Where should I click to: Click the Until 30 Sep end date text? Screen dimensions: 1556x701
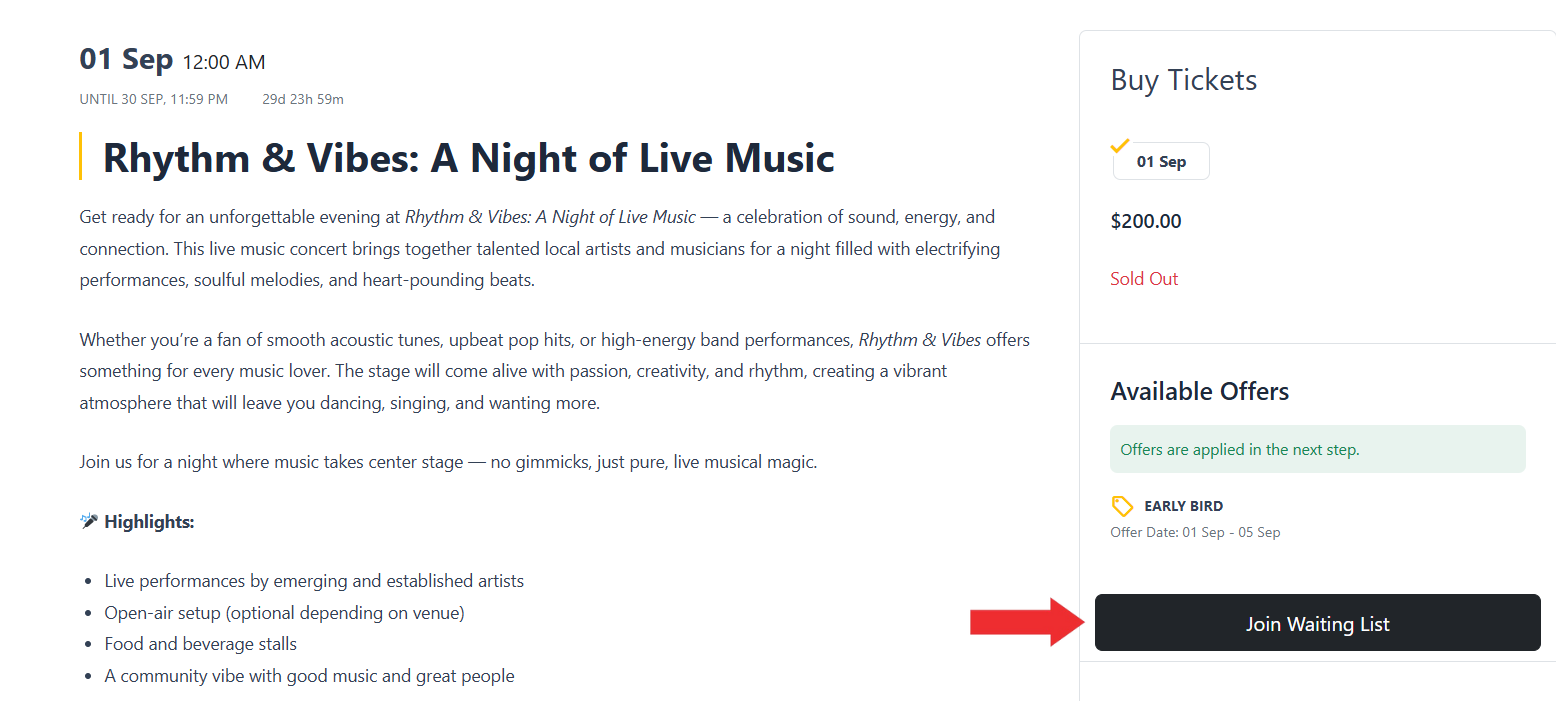coord(154,99)
